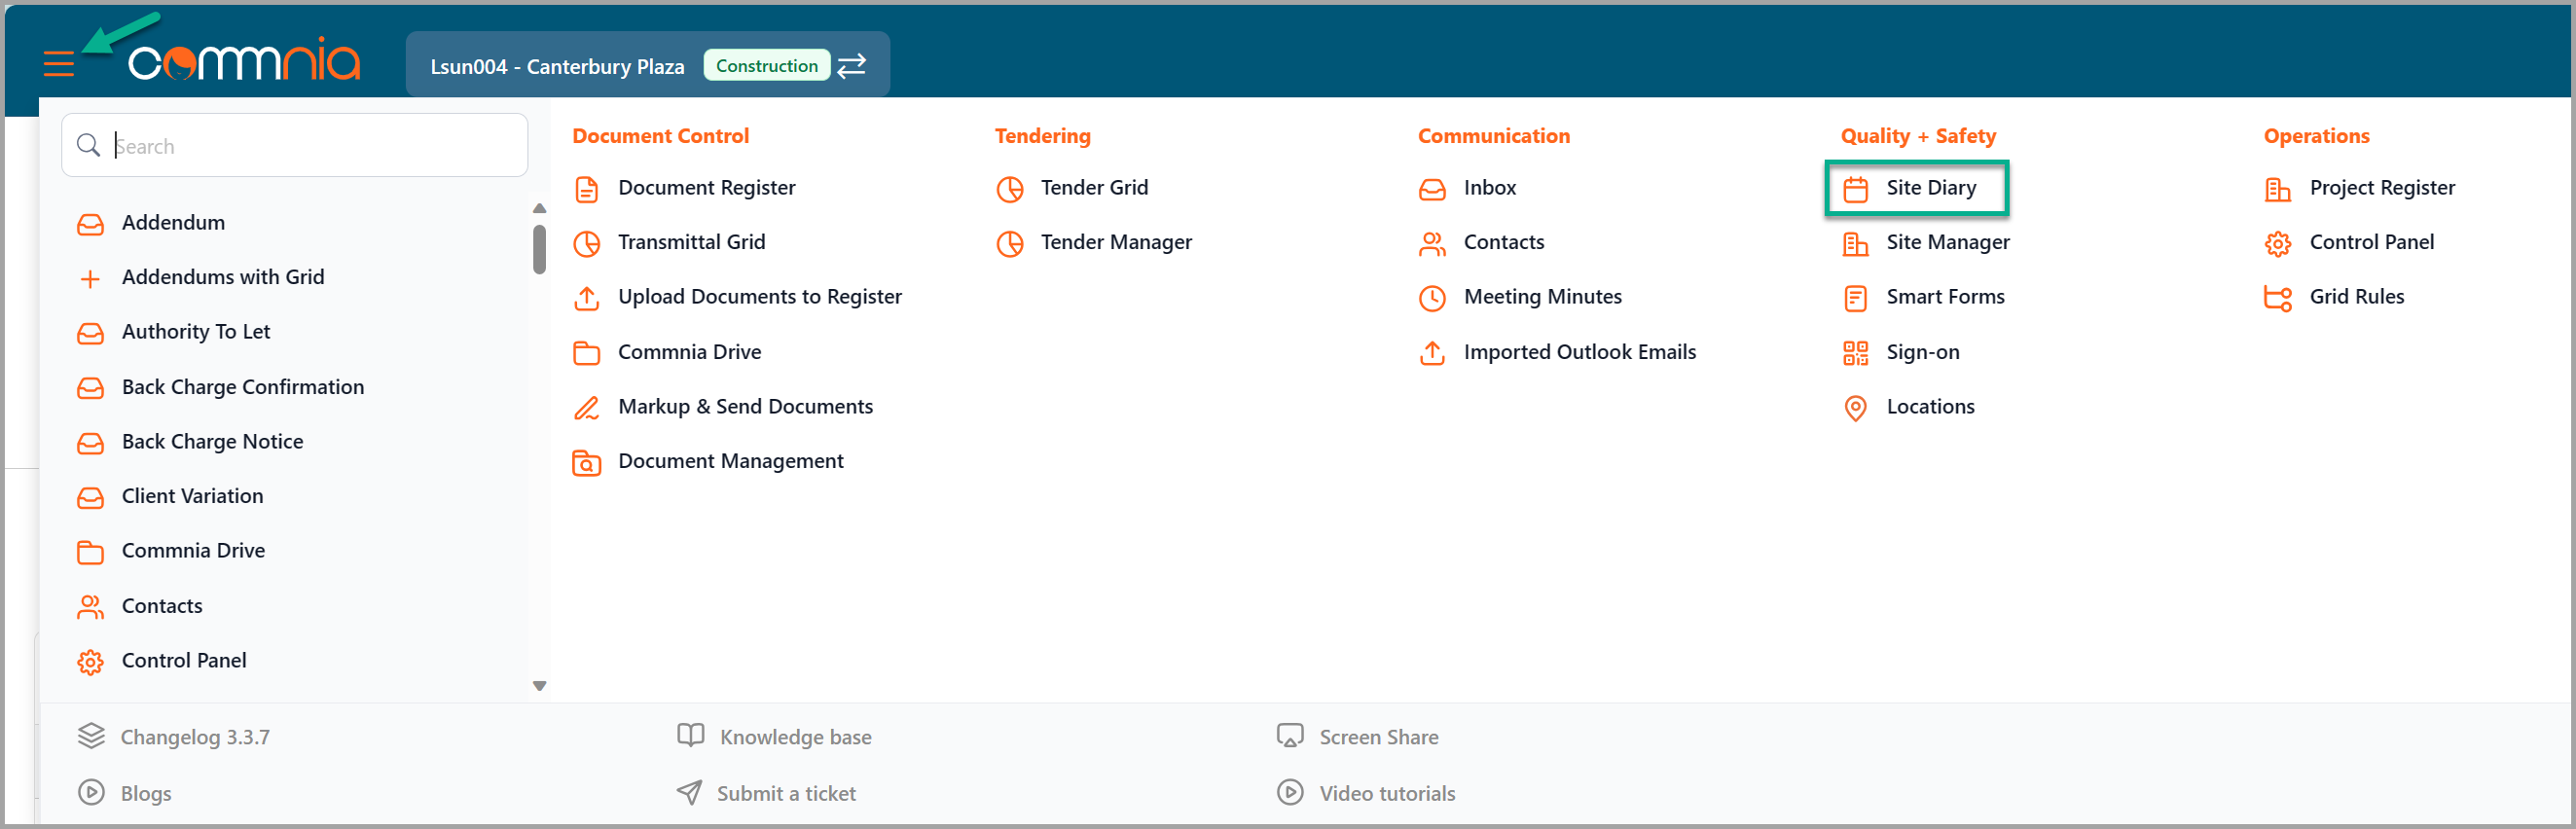This screenshot has height=829, width=2576.
Task: Click the Communication heading
Action: tap(1494, 136)
